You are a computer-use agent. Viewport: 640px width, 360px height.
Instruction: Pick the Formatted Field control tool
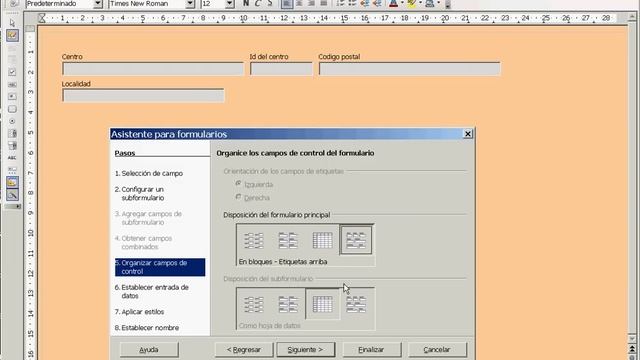coord(12,97)
